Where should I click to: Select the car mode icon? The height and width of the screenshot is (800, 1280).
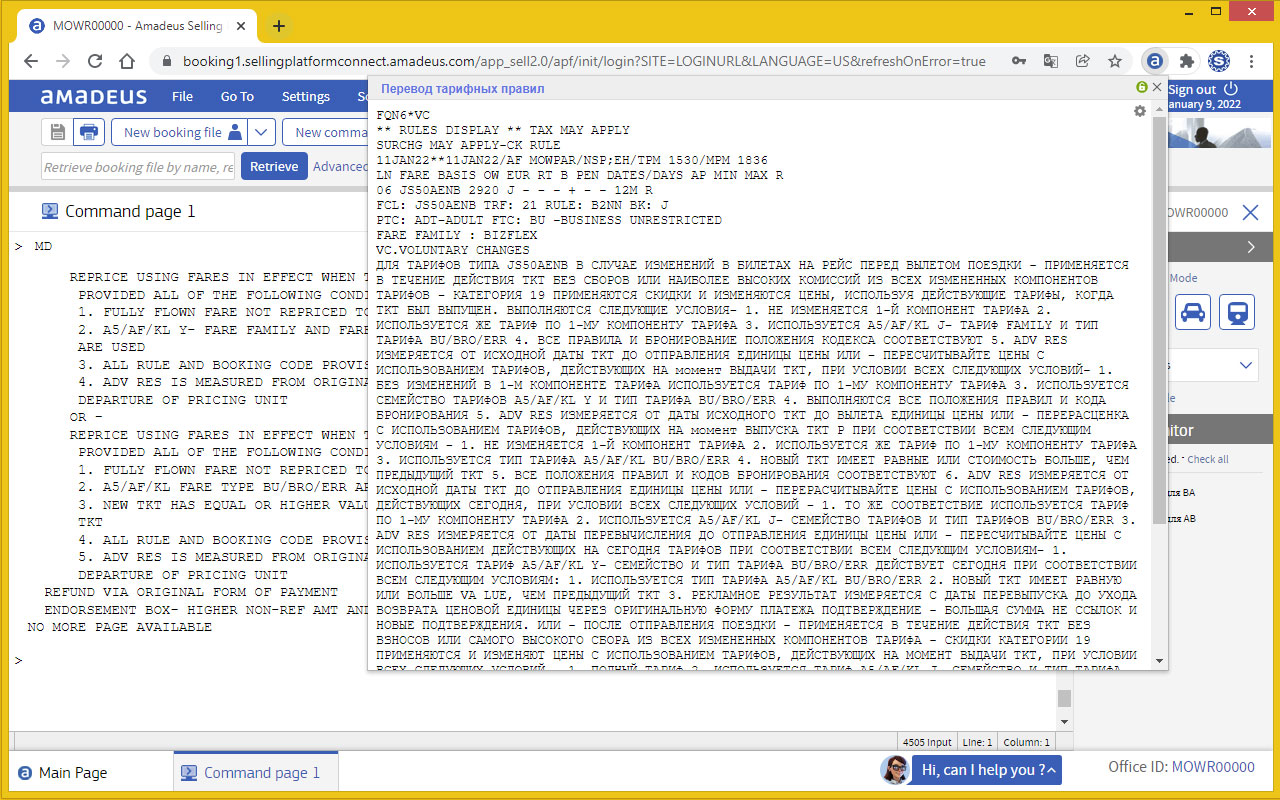(1192, 311)
